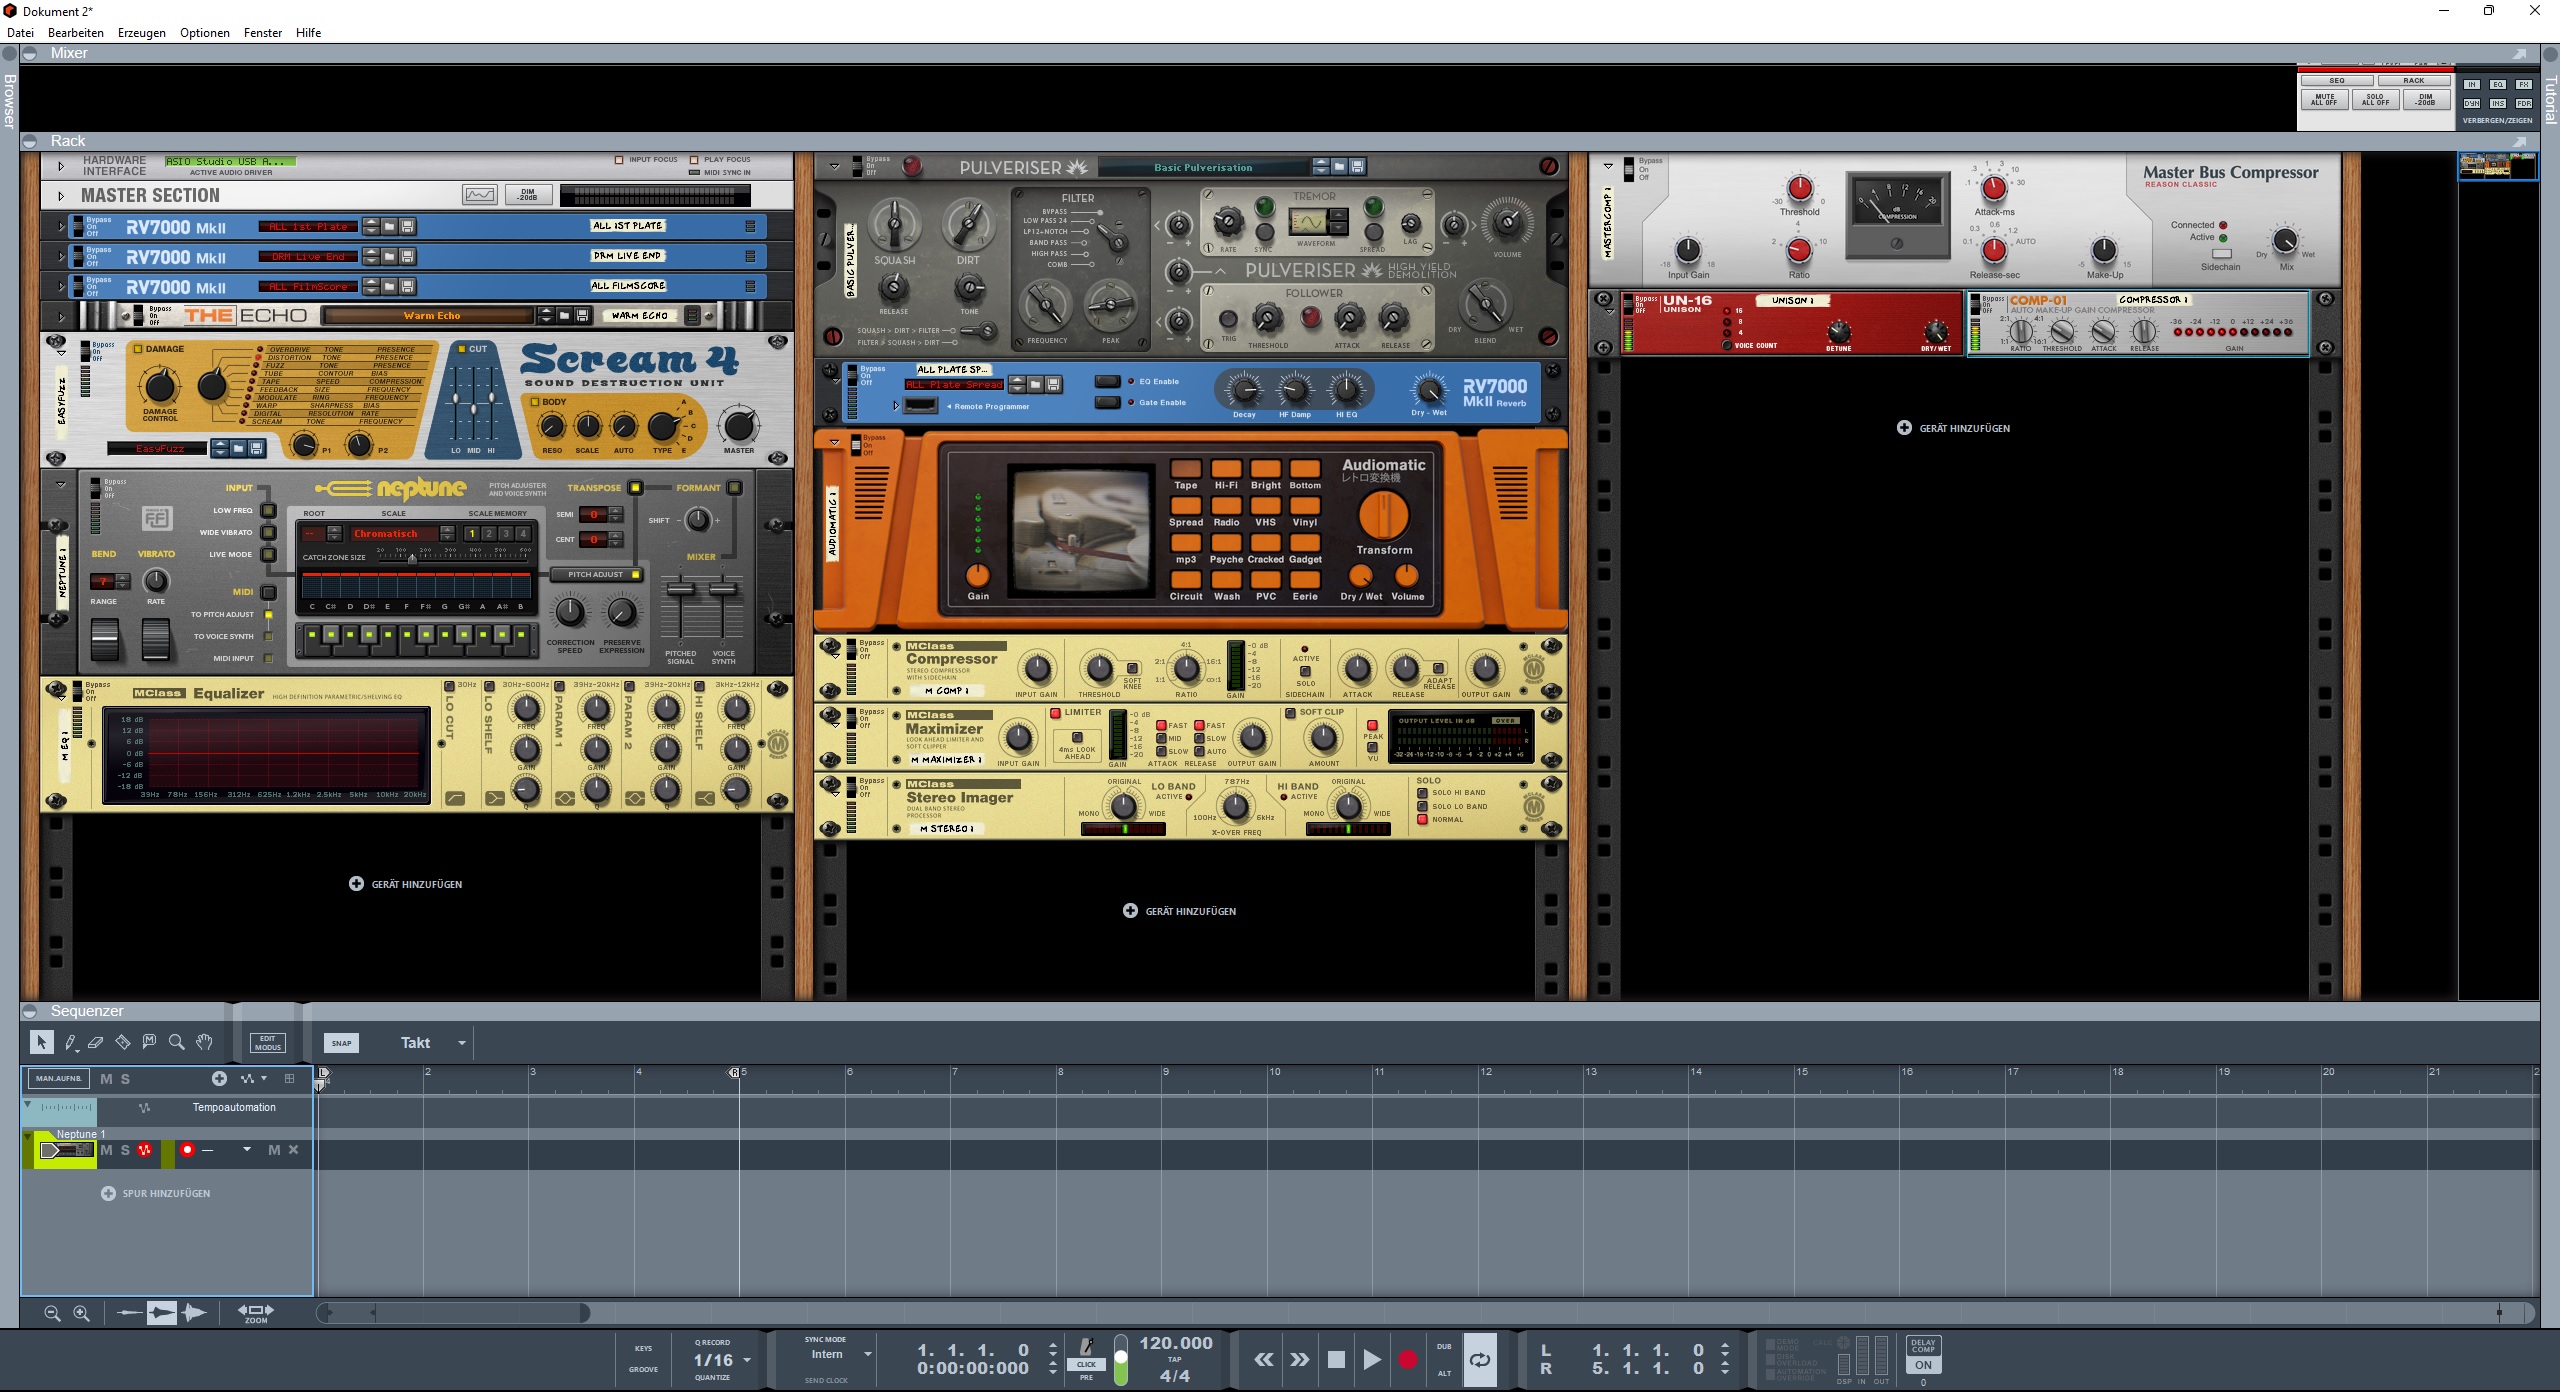The height and width of the screenshot is (1392, 2560).
Task: Click the stop transport button
Action: [x=1336, y=1359]
